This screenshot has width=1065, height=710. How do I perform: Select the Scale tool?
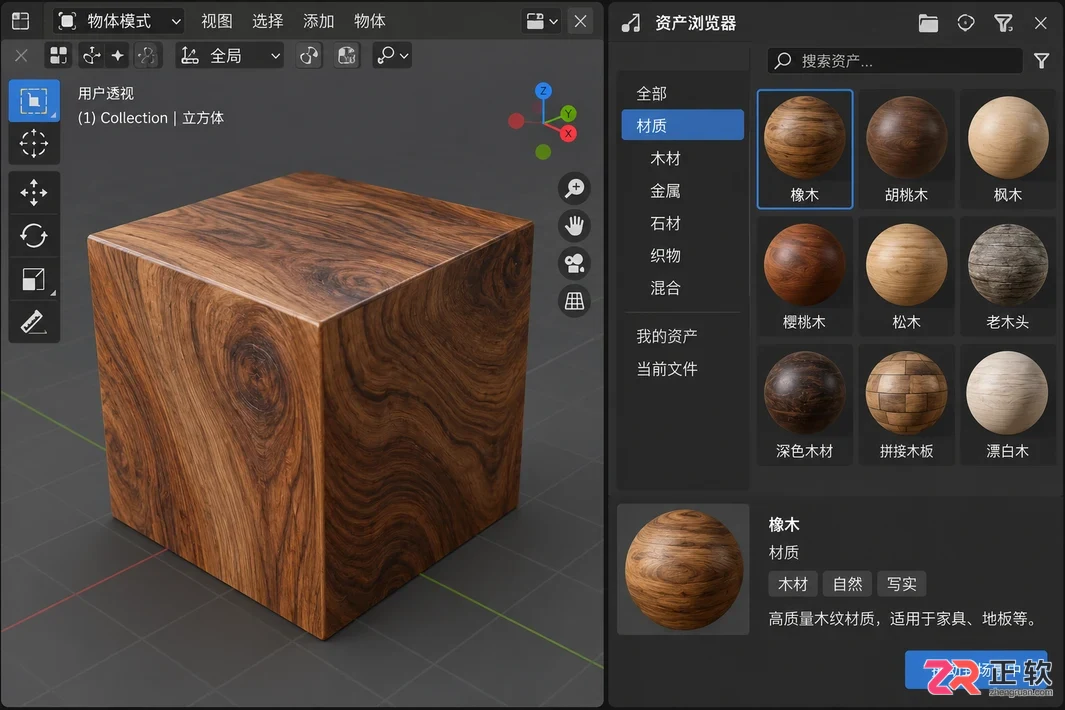pyautogui.click(x=34, y=279)
